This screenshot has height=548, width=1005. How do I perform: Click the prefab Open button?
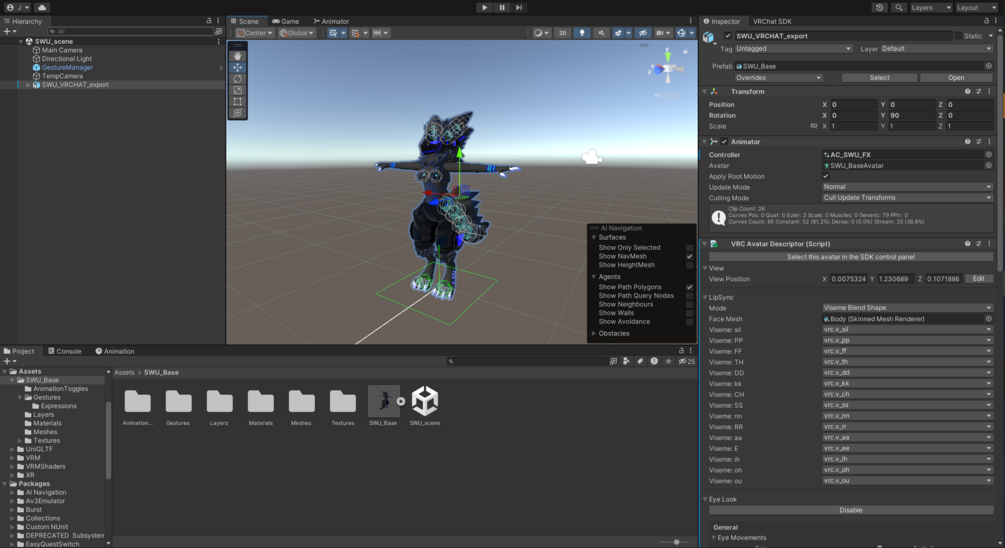[956, 78]
